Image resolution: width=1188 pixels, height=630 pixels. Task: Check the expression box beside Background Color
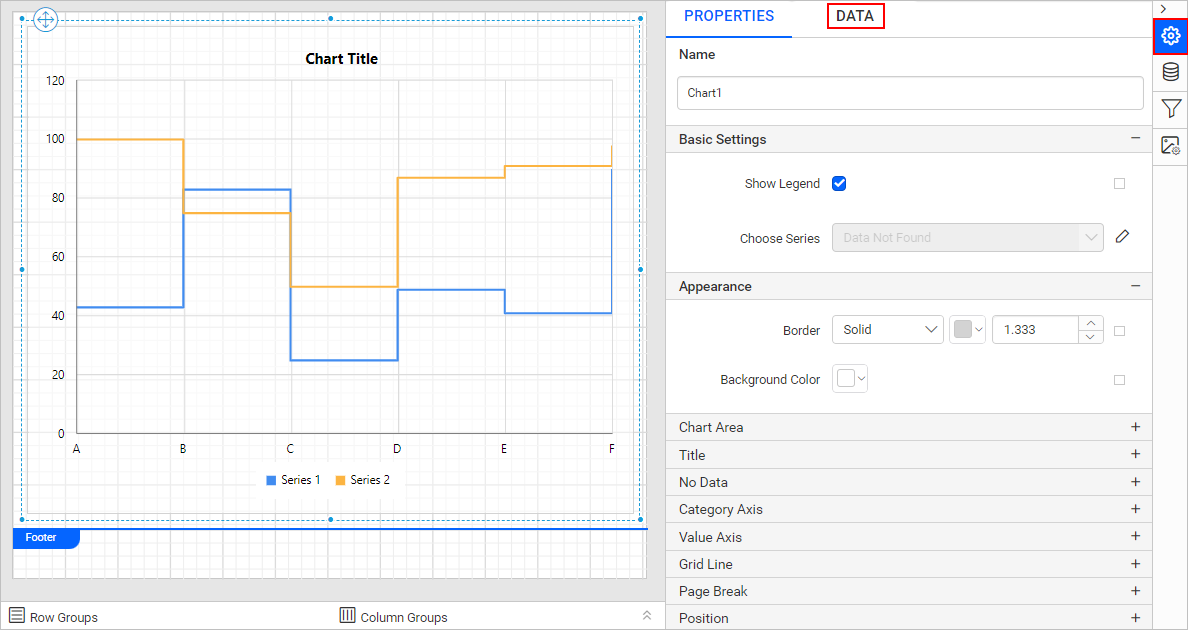click(x=1119, y=379)
